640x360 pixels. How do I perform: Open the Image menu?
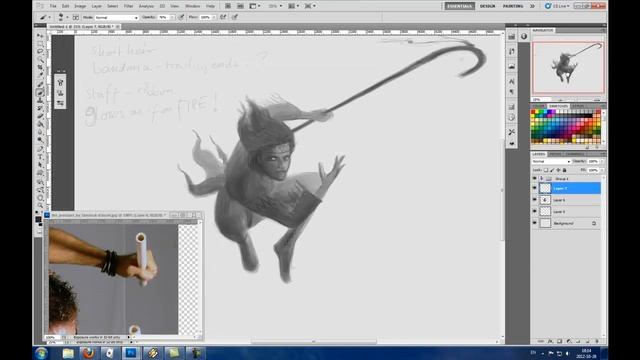[80, 6]
